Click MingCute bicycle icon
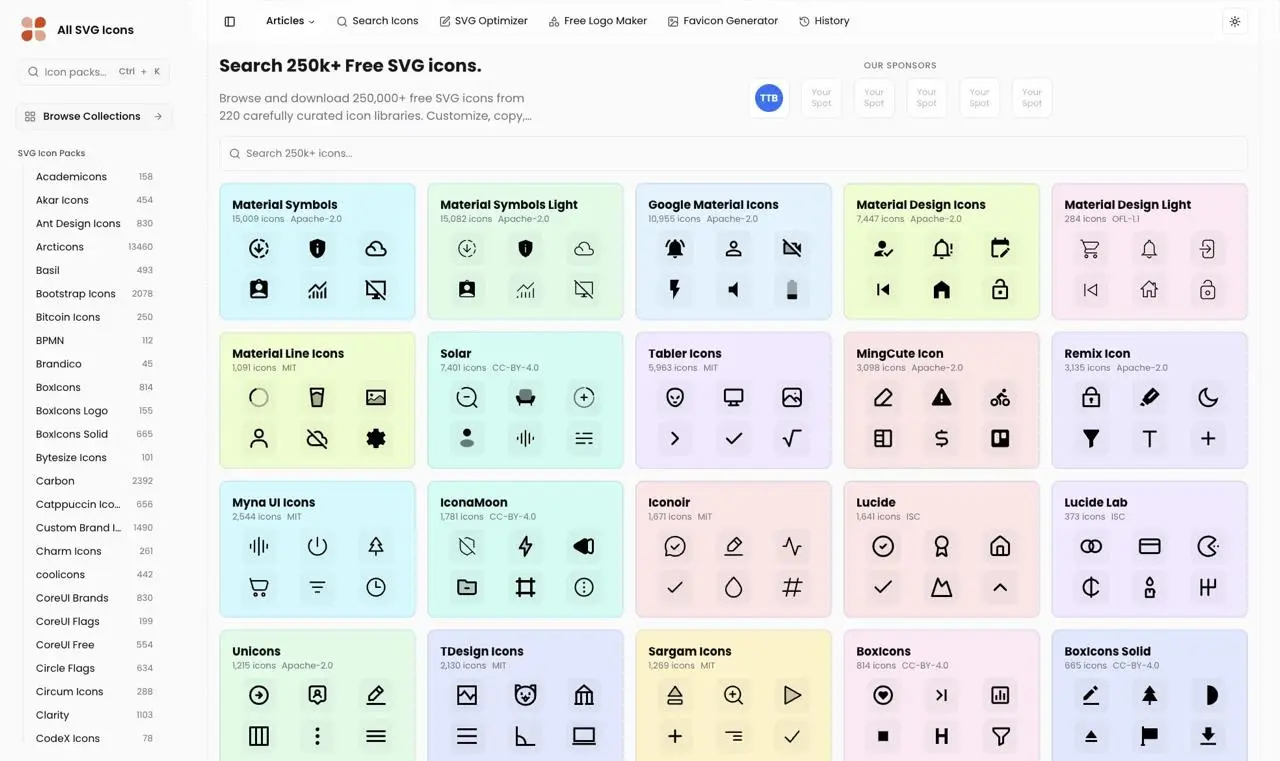1280x761 pixels. [1000, 398]
